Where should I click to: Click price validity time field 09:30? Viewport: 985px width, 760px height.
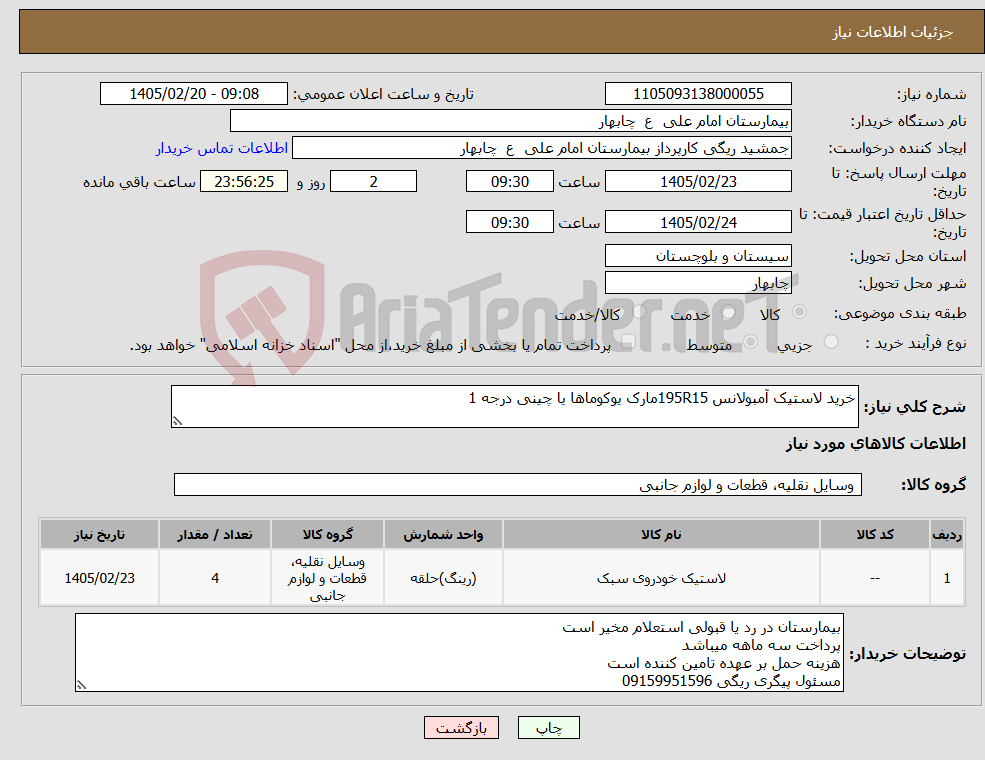(509, 222)
